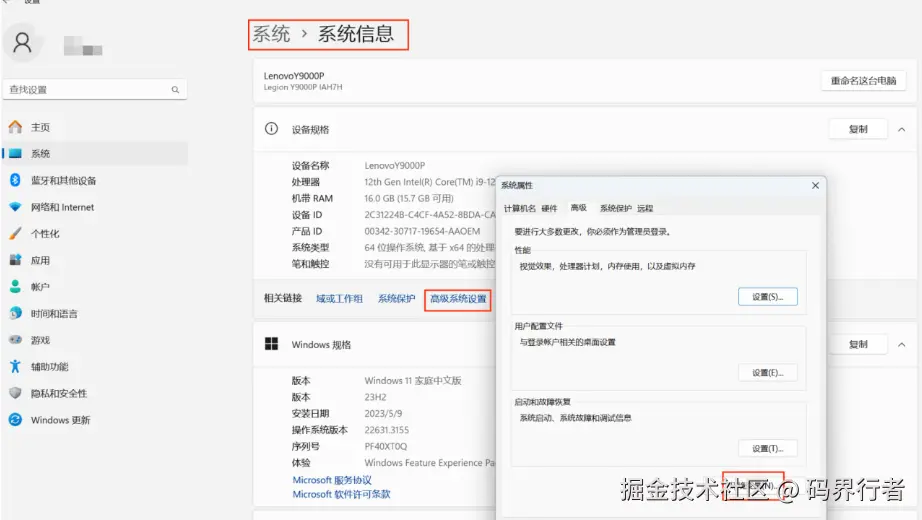Viewport: 922px width, 520px height.
Task: Click 重命名这台电脑 button
Action: (863, 81)
